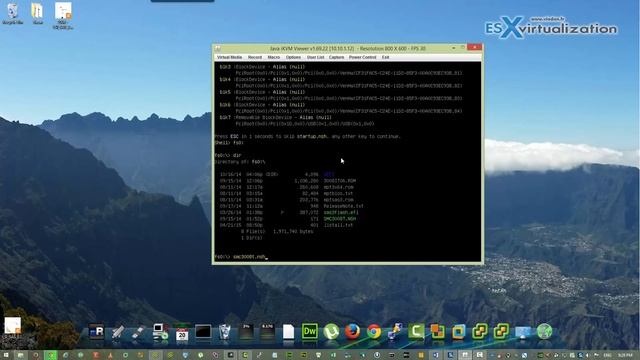Open the blue monitor remote desktop dock icon

[522, 331]
